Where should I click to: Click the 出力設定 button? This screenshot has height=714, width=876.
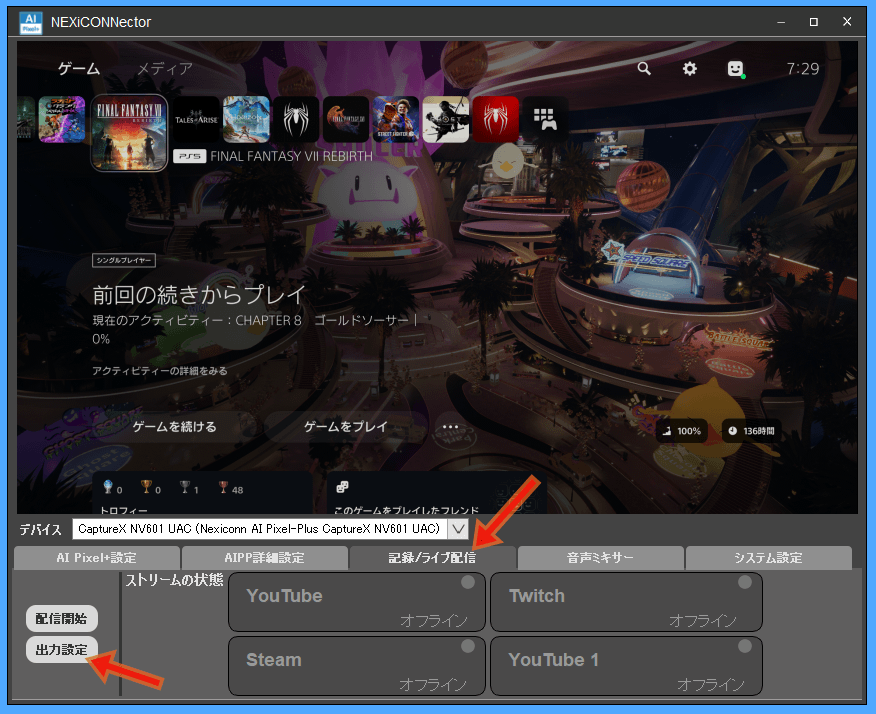click(61, 650)
